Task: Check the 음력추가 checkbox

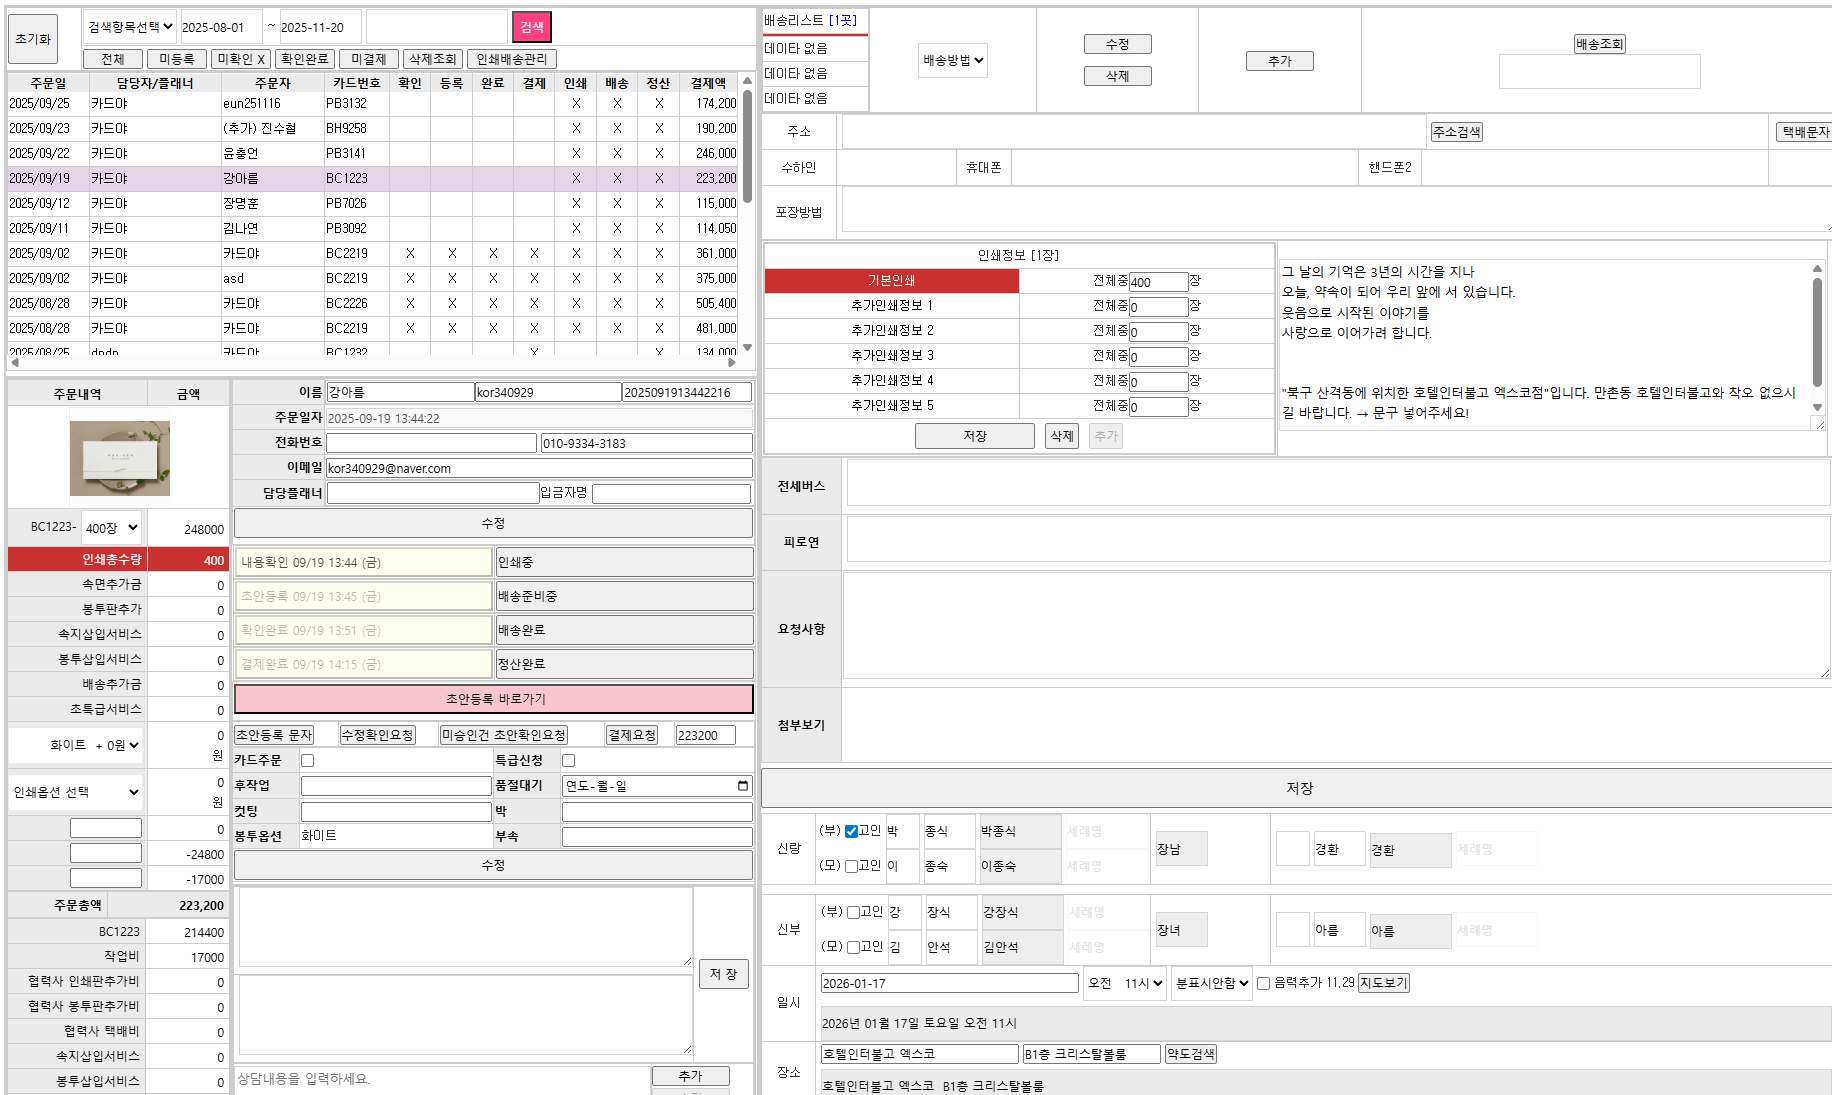Action: pos(1263,984)
